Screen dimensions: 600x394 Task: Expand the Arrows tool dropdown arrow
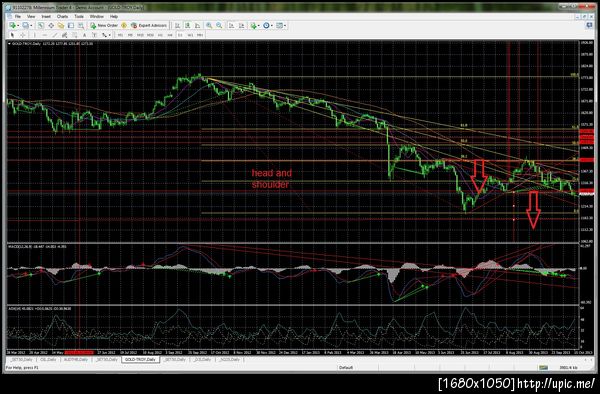(109, 35)
